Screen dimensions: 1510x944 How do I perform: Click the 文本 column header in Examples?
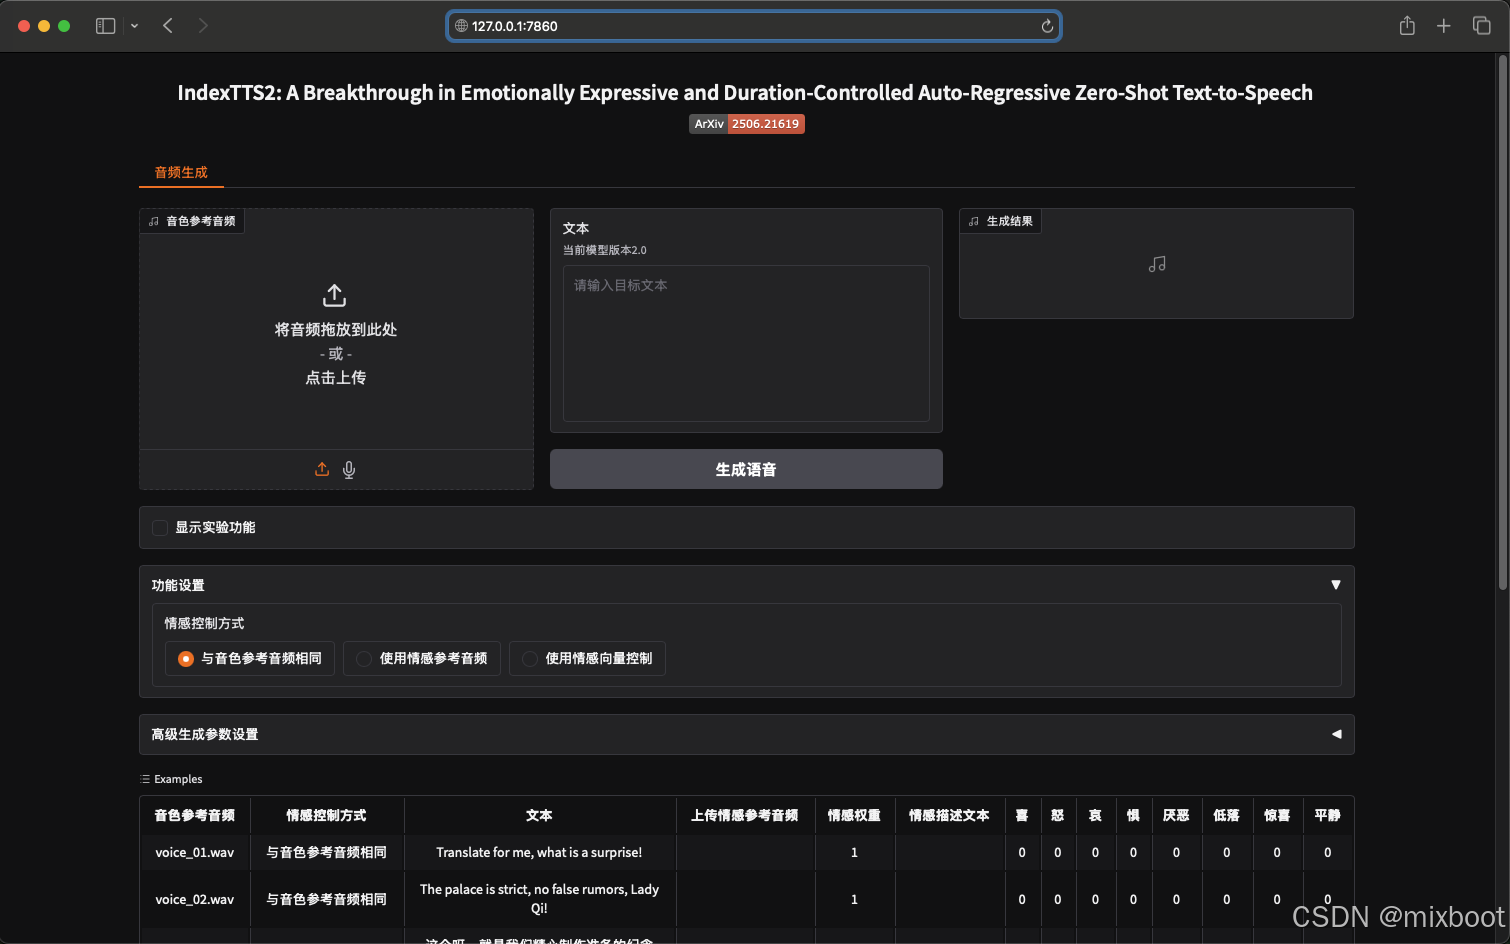[539, 815]
